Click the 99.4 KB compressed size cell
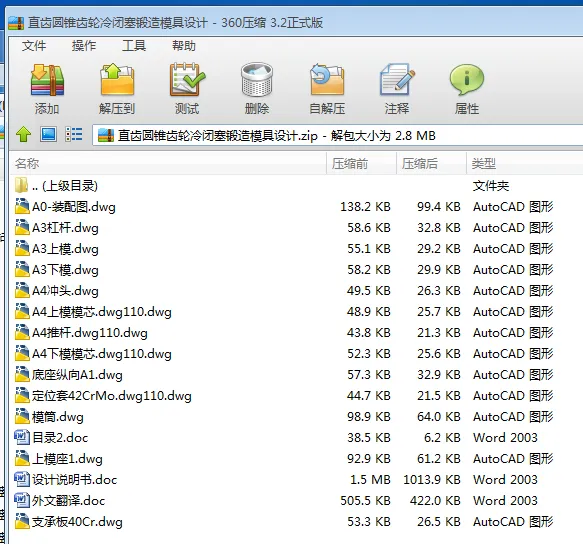 [x=439, y=207]
